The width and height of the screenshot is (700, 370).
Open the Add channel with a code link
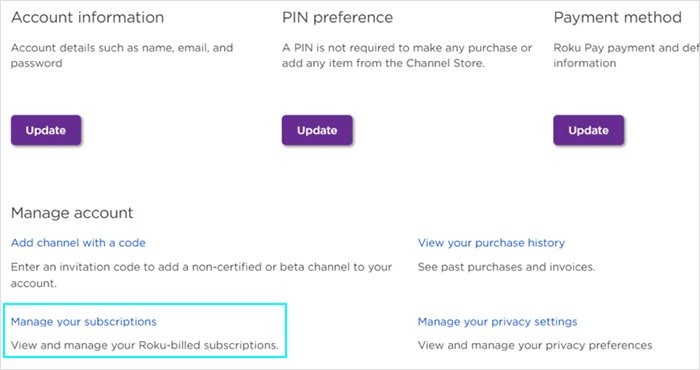coord(78,243)
